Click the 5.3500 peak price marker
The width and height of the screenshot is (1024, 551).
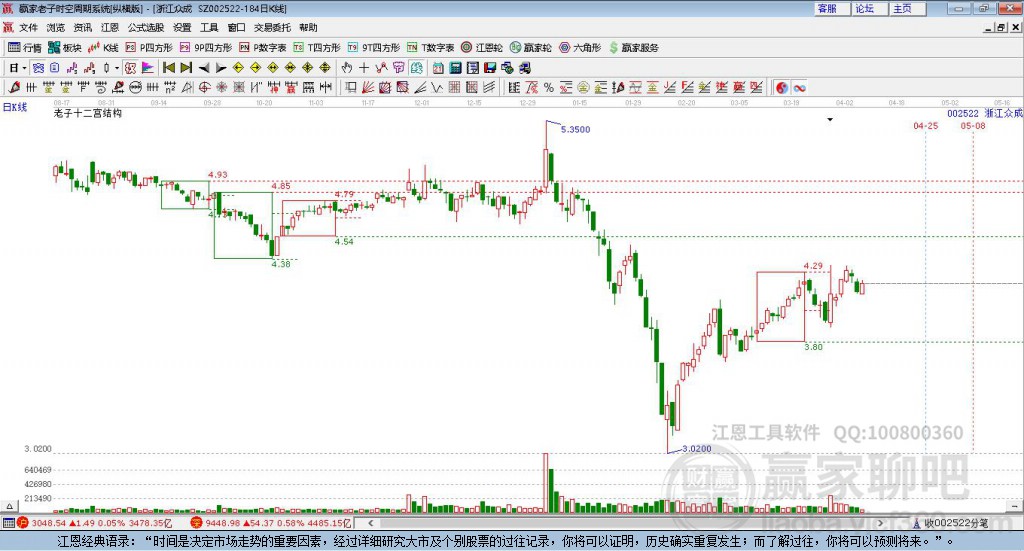coord(575,130)
